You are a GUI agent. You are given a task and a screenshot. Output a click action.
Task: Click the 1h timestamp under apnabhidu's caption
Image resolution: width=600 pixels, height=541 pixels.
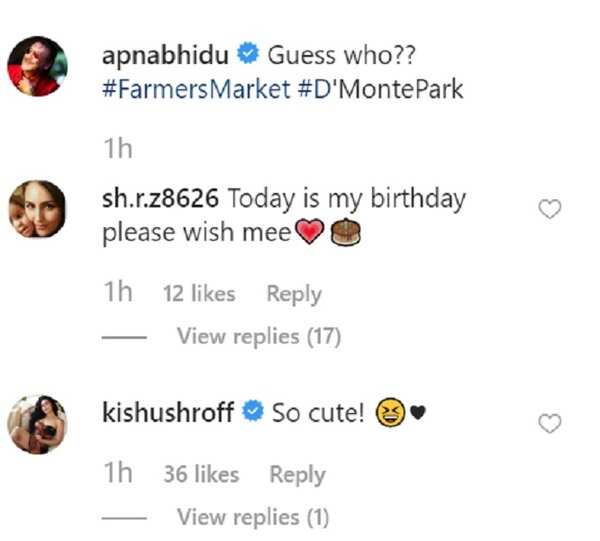[117, 149]
